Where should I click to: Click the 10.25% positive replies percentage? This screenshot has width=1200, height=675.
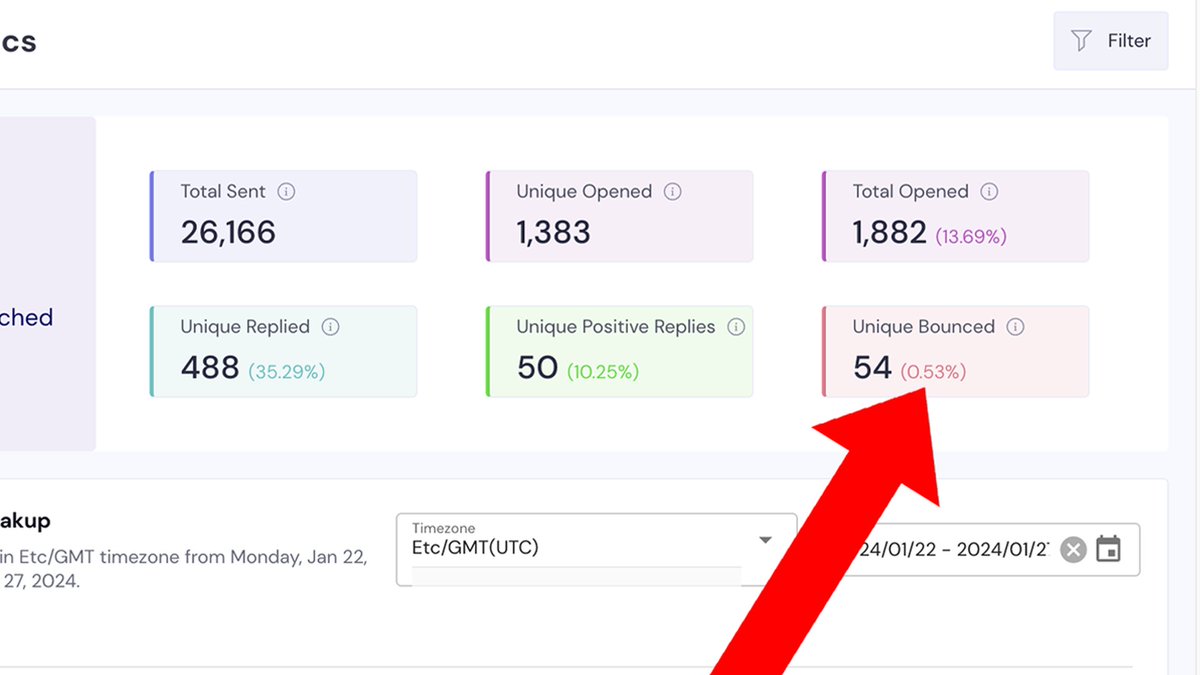pos(603,372)
